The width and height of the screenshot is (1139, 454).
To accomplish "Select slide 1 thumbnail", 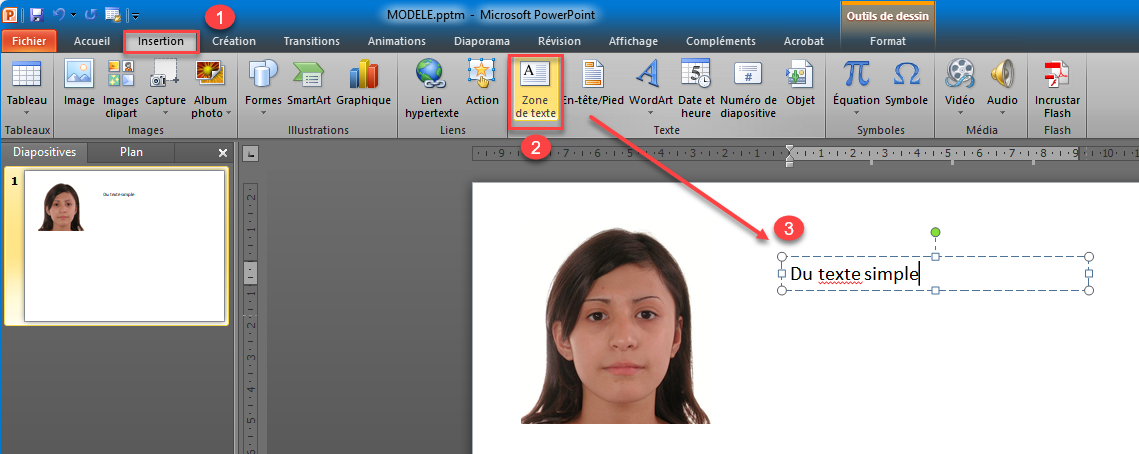I will (x=125, y=246).
